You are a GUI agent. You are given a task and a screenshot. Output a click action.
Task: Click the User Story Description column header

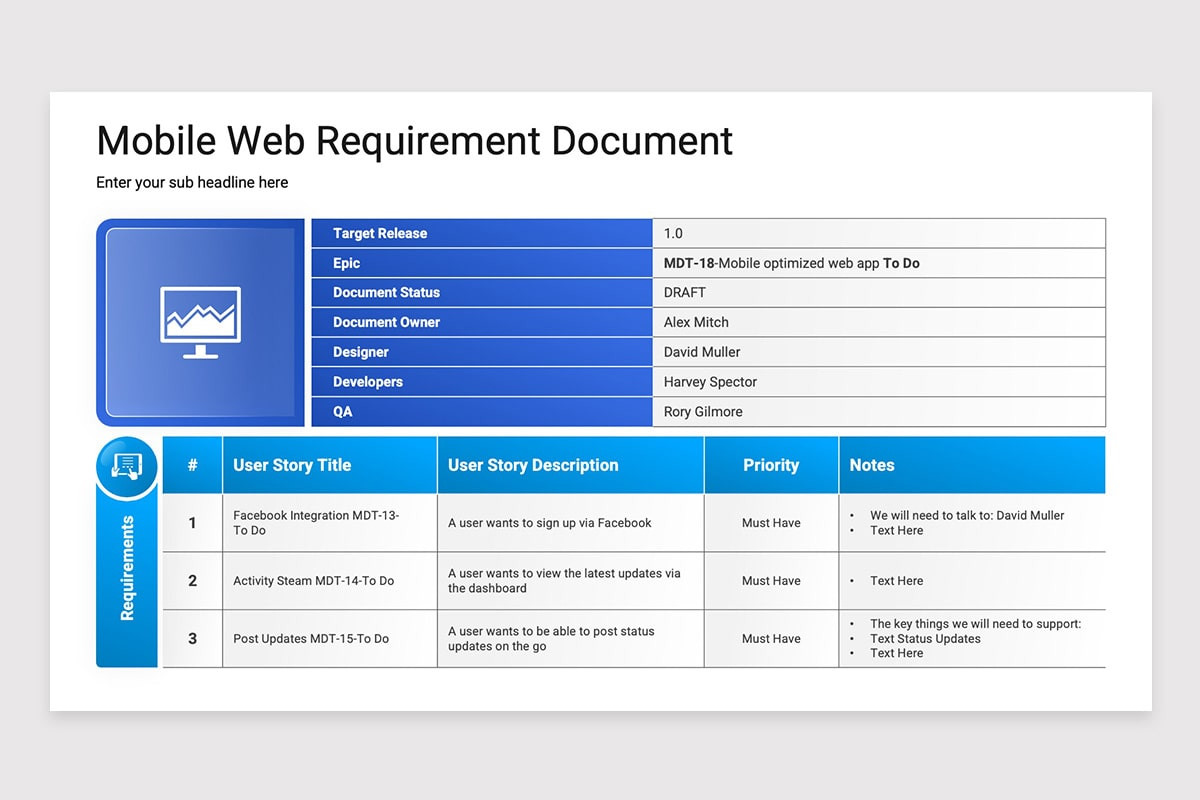571,465
